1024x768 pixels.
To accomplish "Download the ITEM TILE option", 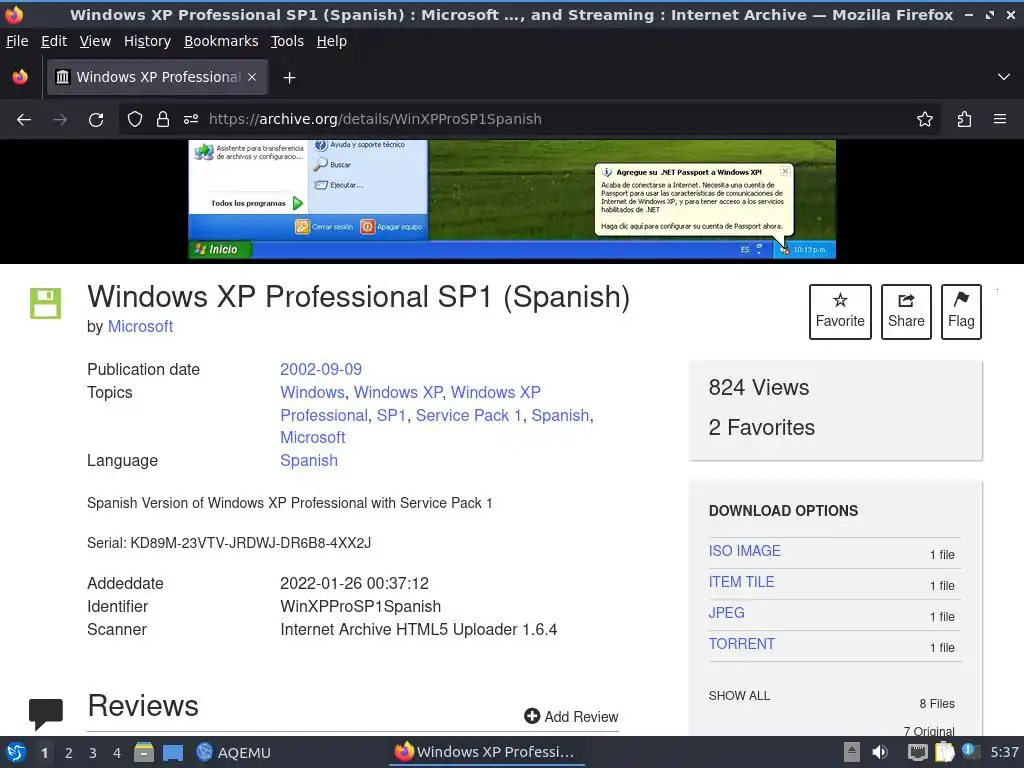I will tap(741, 582).
